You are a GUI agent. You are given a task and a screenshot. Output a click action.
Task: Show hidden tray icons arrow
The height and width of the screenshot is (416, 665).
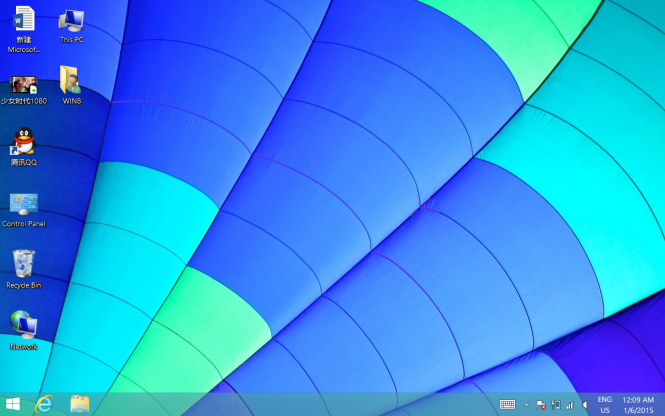pos(526,405)
